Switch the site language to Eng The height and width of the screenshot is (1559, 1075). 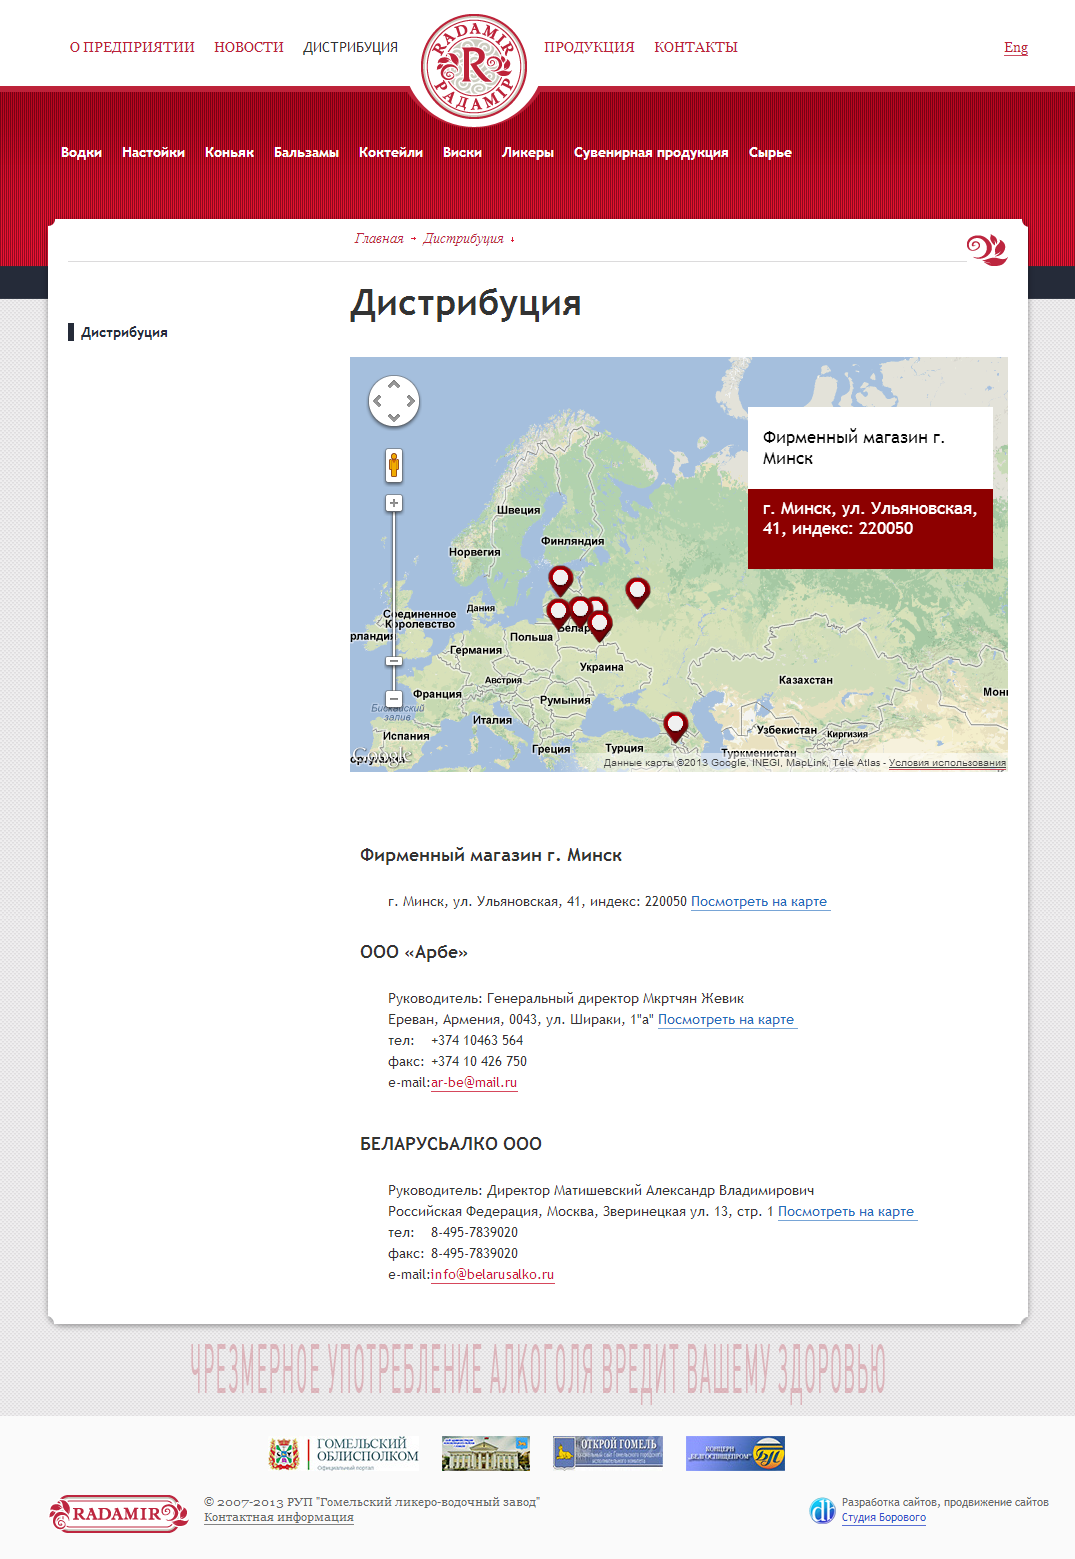tap(1016, 47)
